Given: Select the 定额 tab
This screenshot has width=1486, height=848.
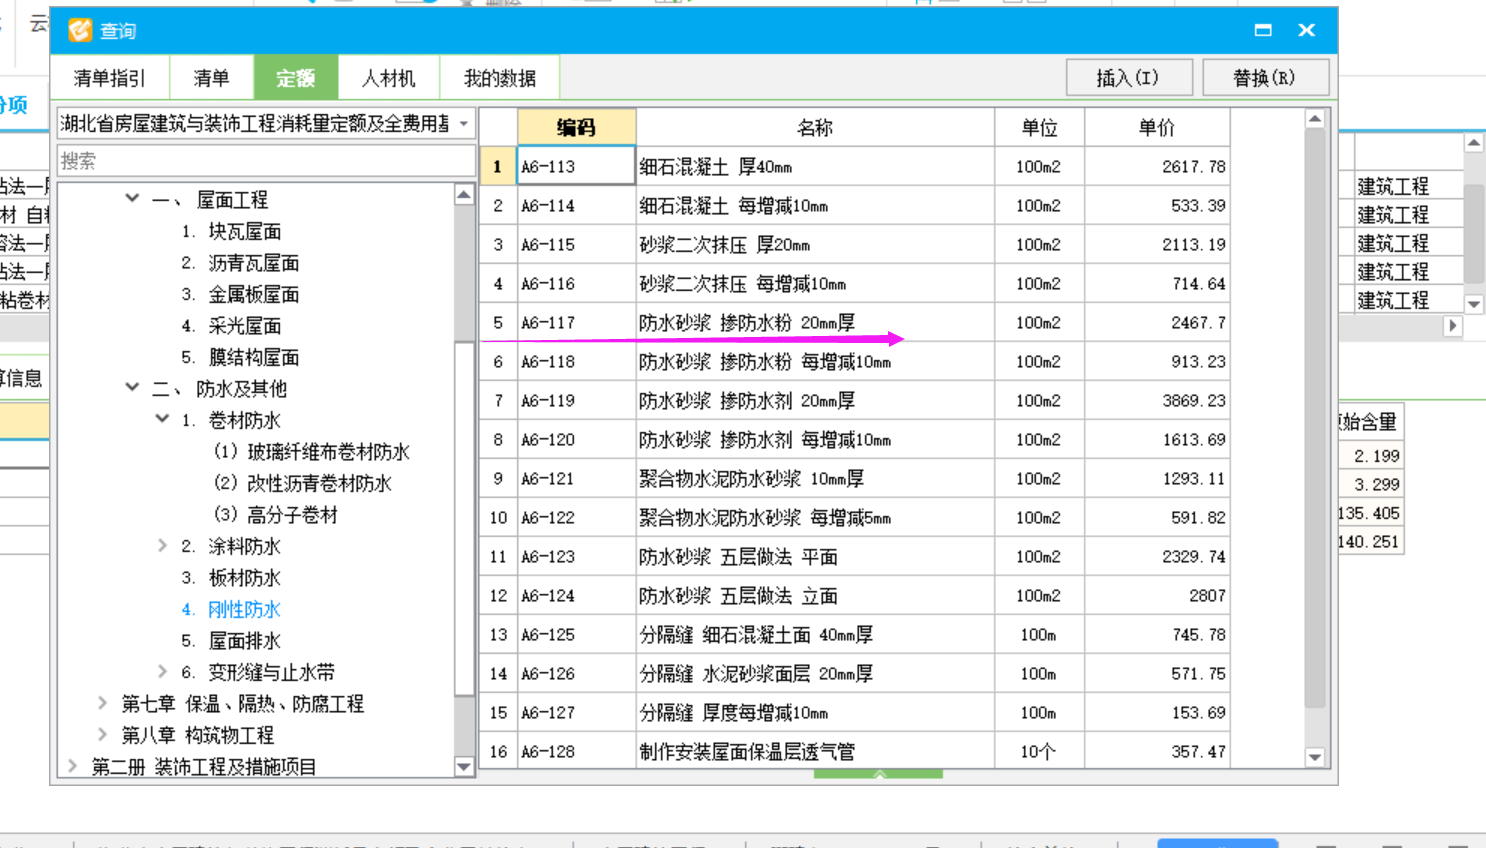Looking at the screenshot, I should (x=296, y=78).
